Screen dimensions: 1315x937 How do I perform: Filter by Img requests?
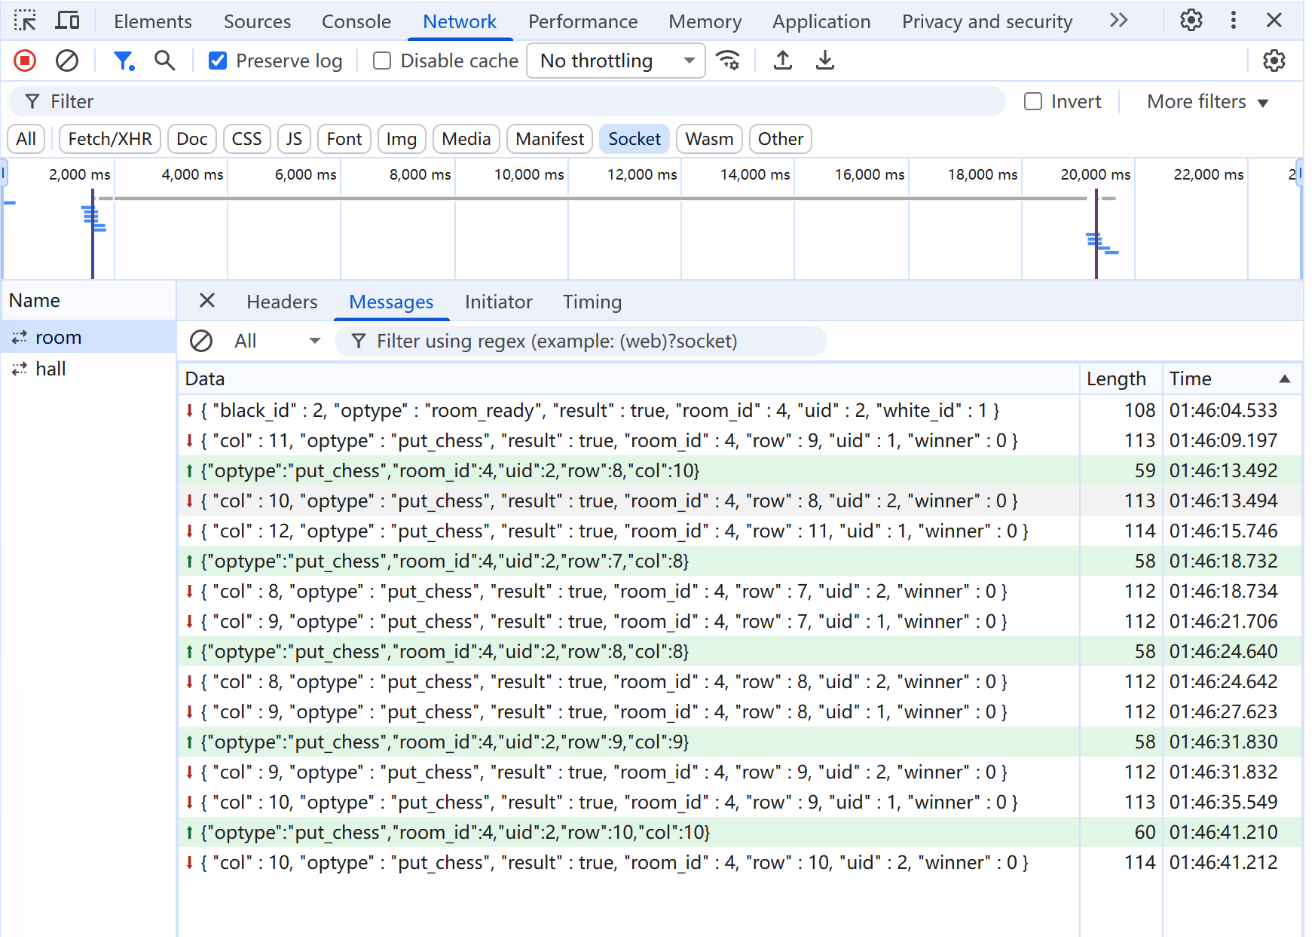pos(401,139)
